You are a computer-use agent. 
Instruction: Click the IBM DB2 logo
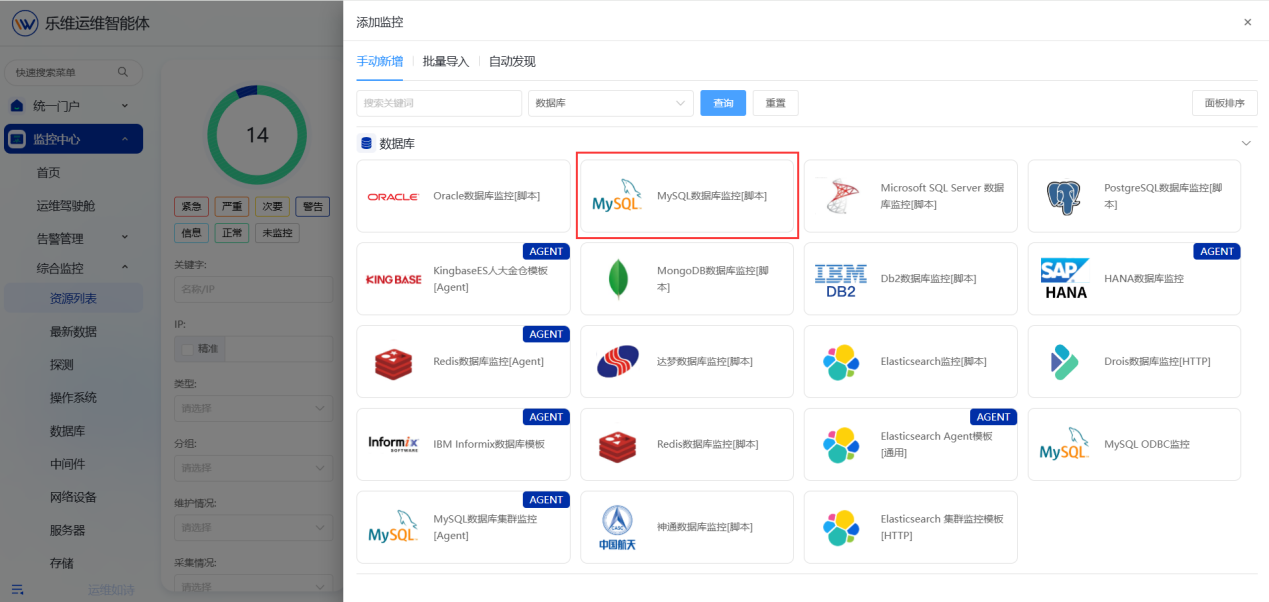(x=841, y=280)
